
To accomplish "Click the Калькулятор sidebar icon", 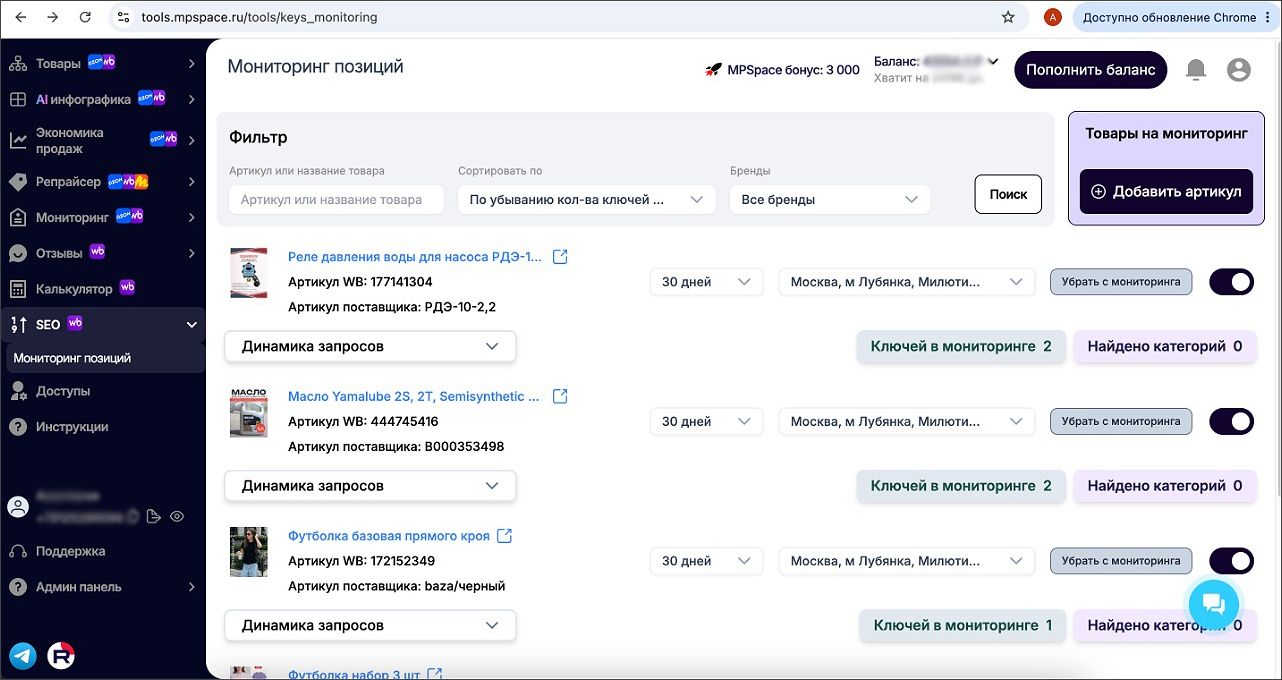I will [18, 289].
